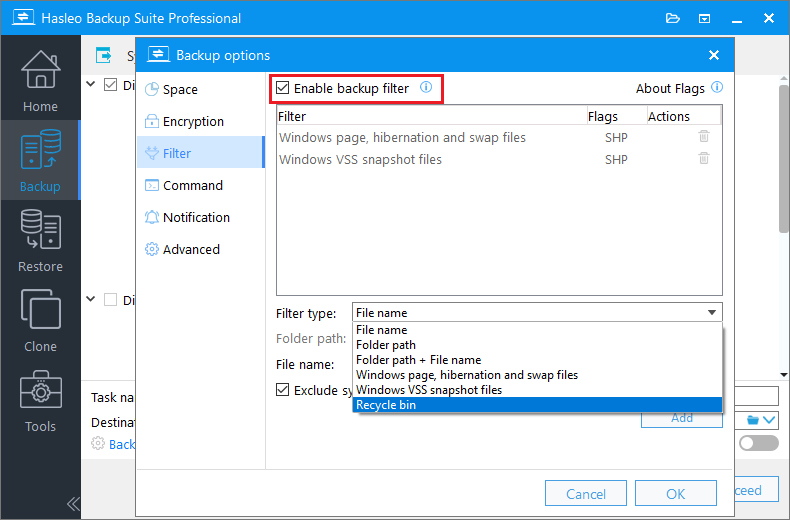Click the OK button

[x=676, y=493]
